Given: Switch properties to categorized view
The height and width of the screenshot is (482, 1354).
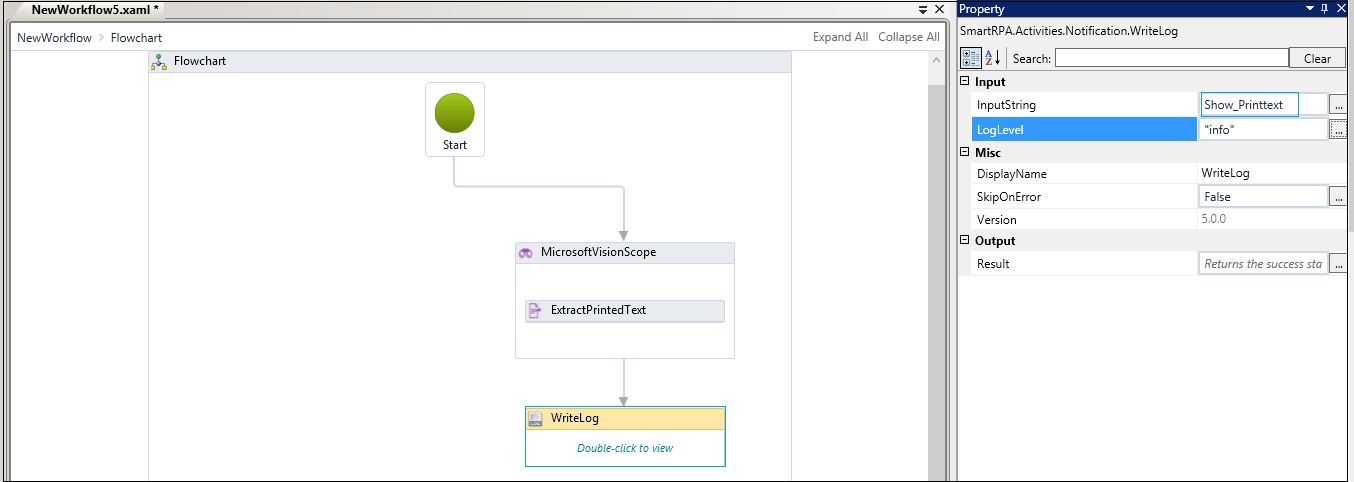Looking at the screenshot, I should [x=970, y=58].
